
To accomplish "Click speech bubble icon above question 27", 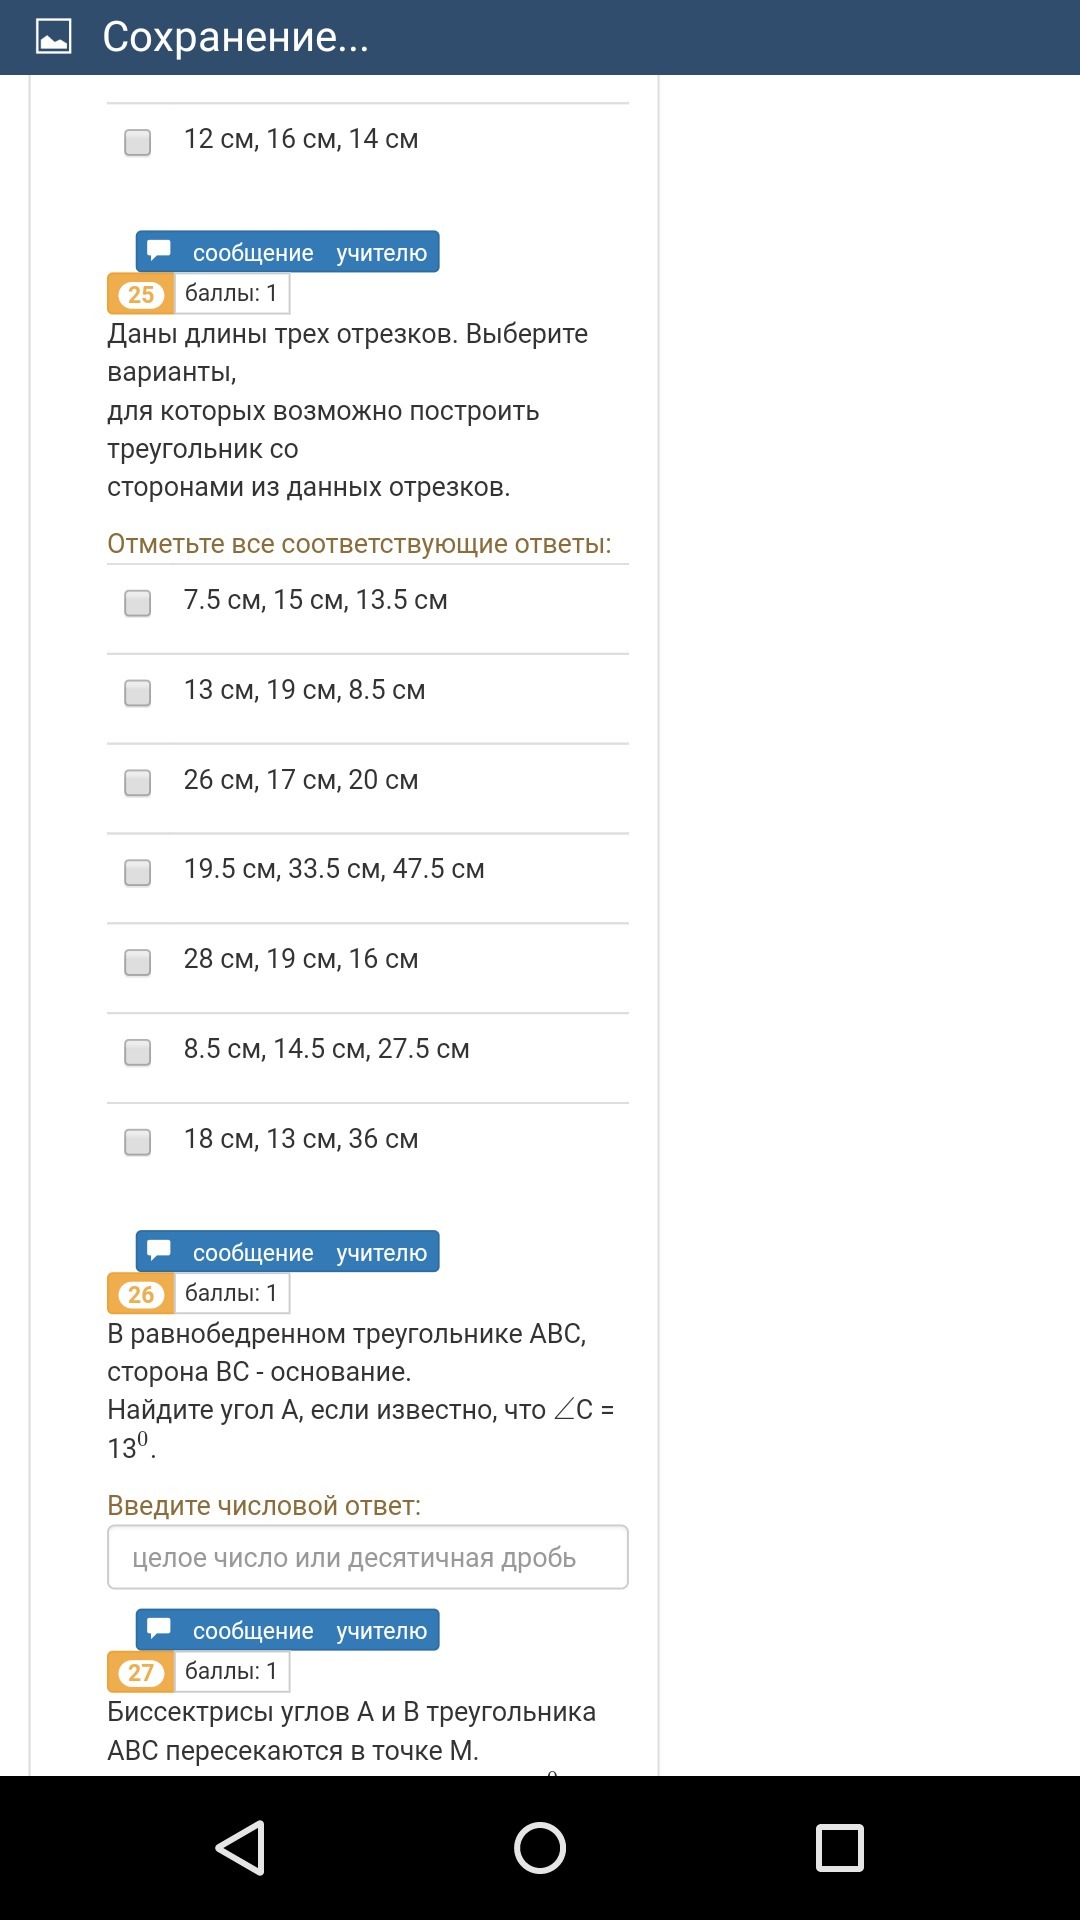I will pos(159,1629).
